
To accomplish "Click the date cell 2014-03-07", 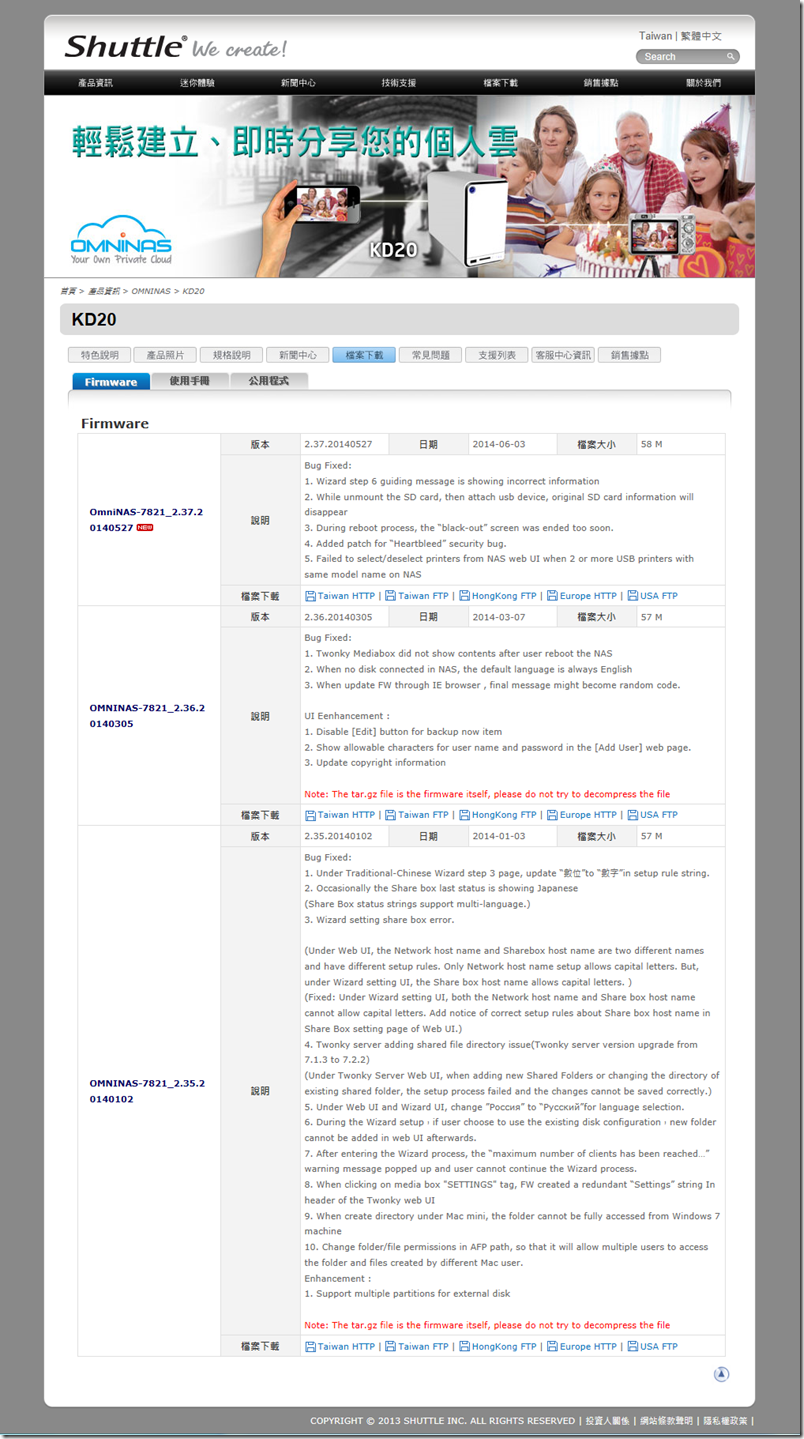I will (498, 618).
